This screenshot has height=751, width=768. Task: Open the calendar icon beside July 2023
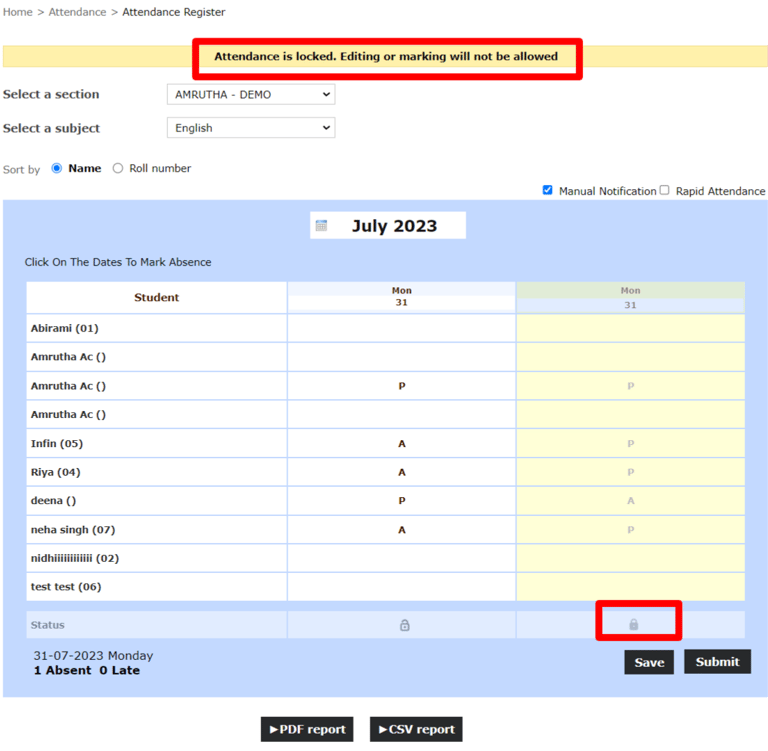(x=321, y=226)
